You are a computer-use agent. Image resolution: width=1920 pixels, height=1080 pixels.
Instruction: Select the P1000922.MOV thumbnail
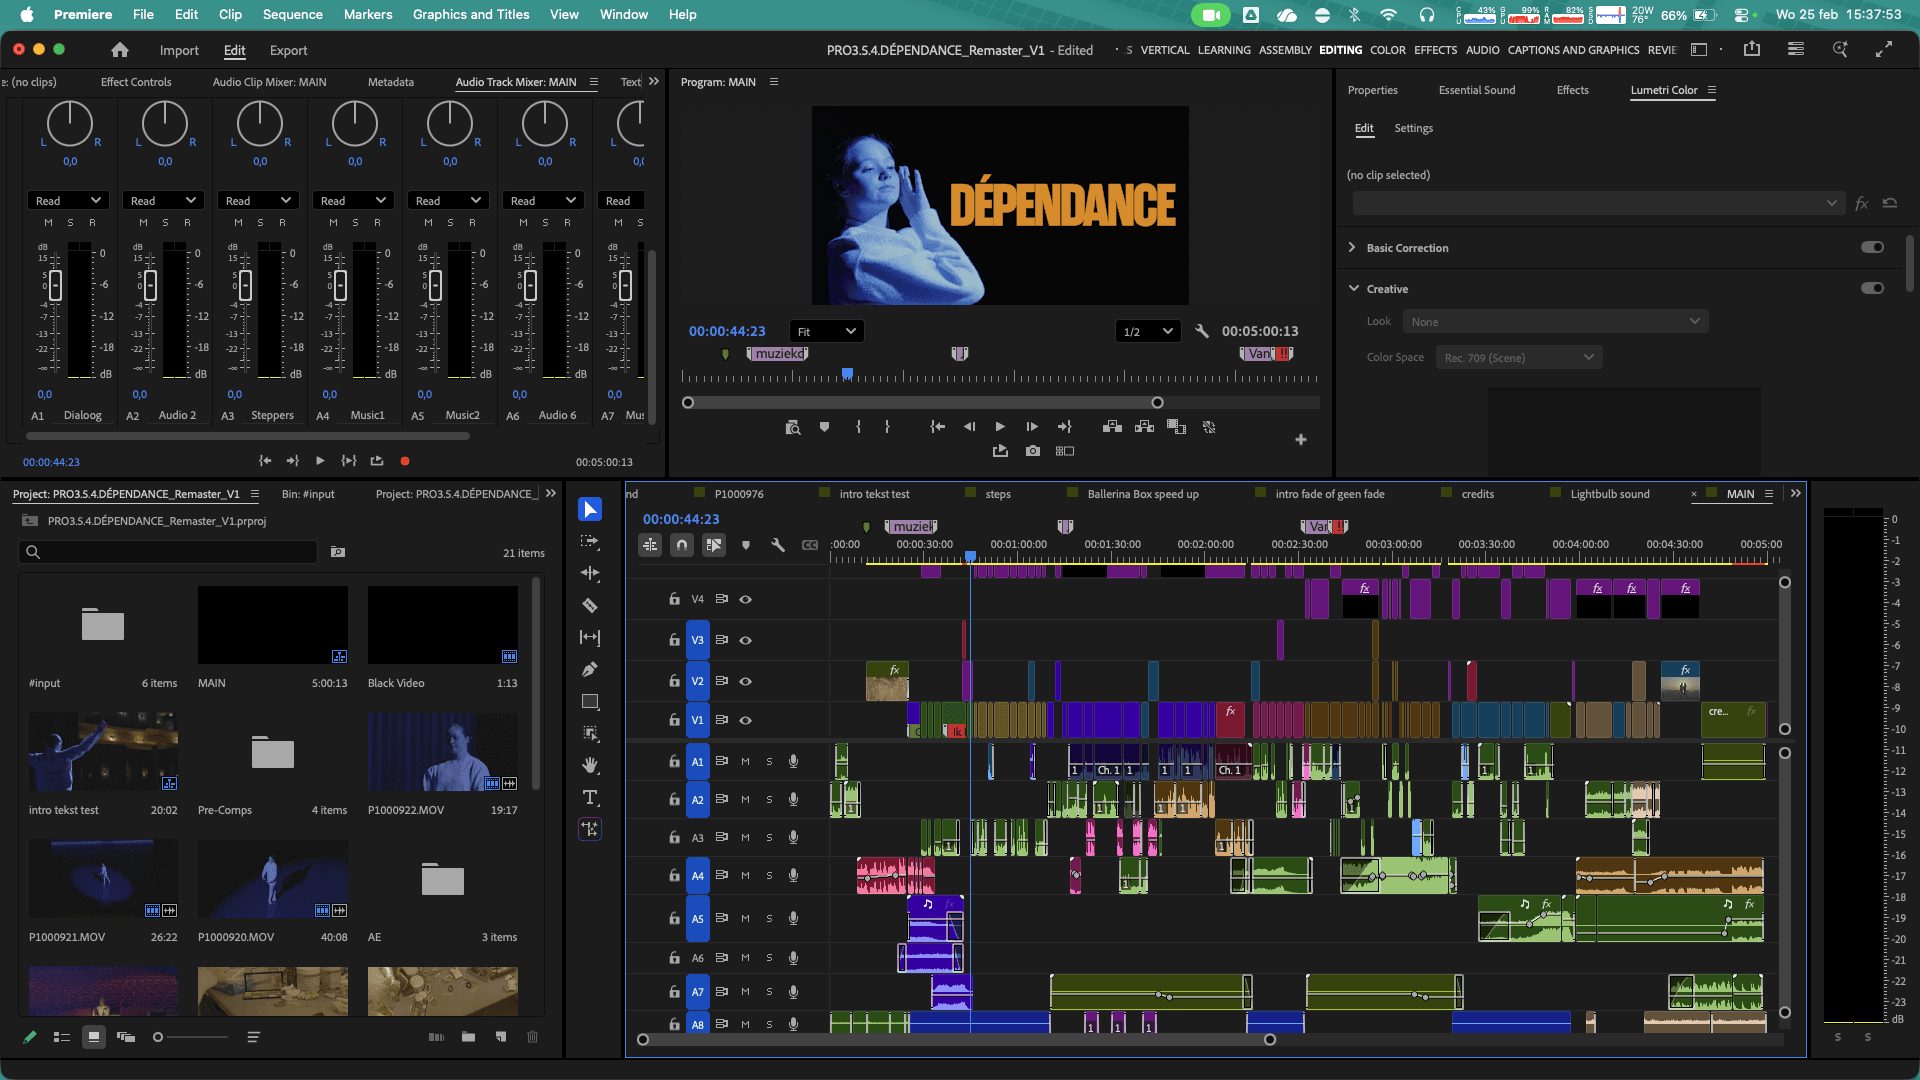tap(442, 752)
